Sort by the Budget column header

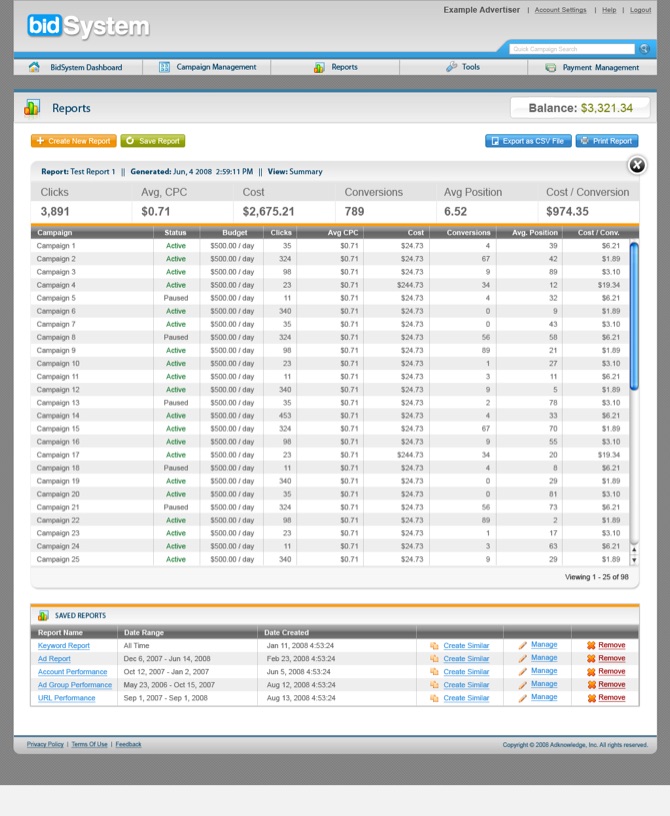[235, 233]
